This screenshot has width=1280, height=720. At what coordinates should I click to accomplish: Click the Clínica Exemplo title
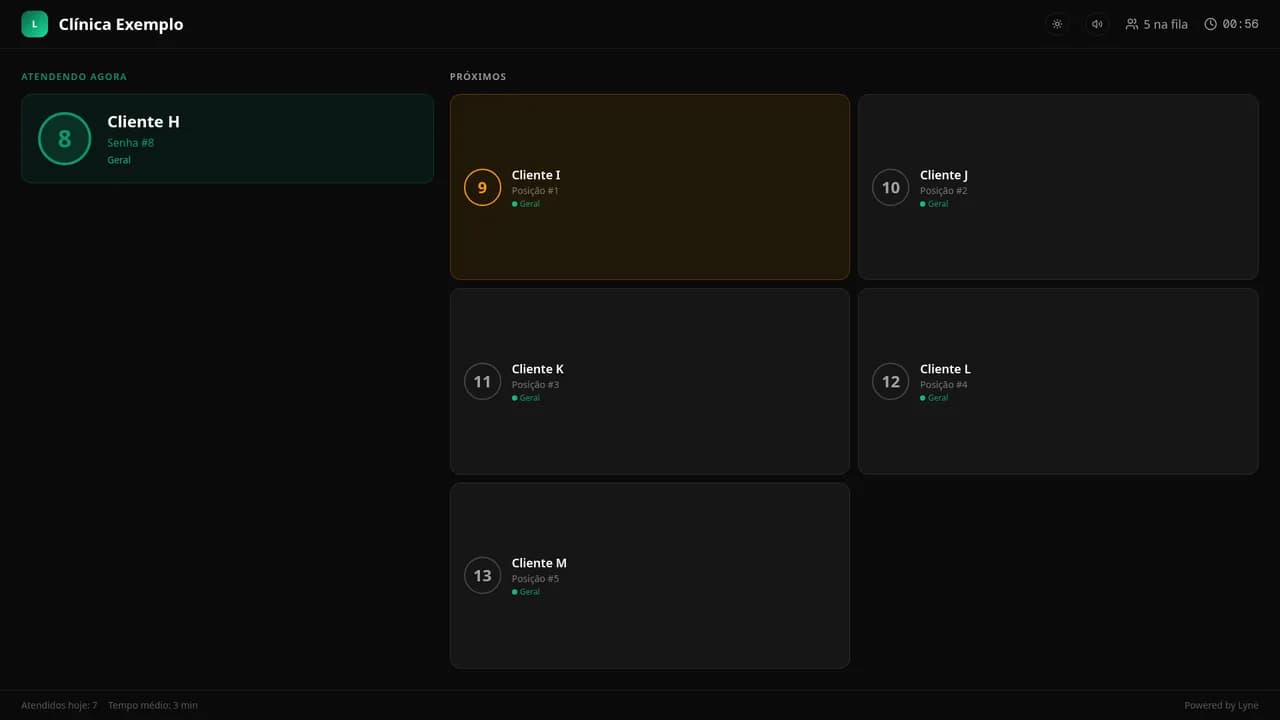pos(121,24)
